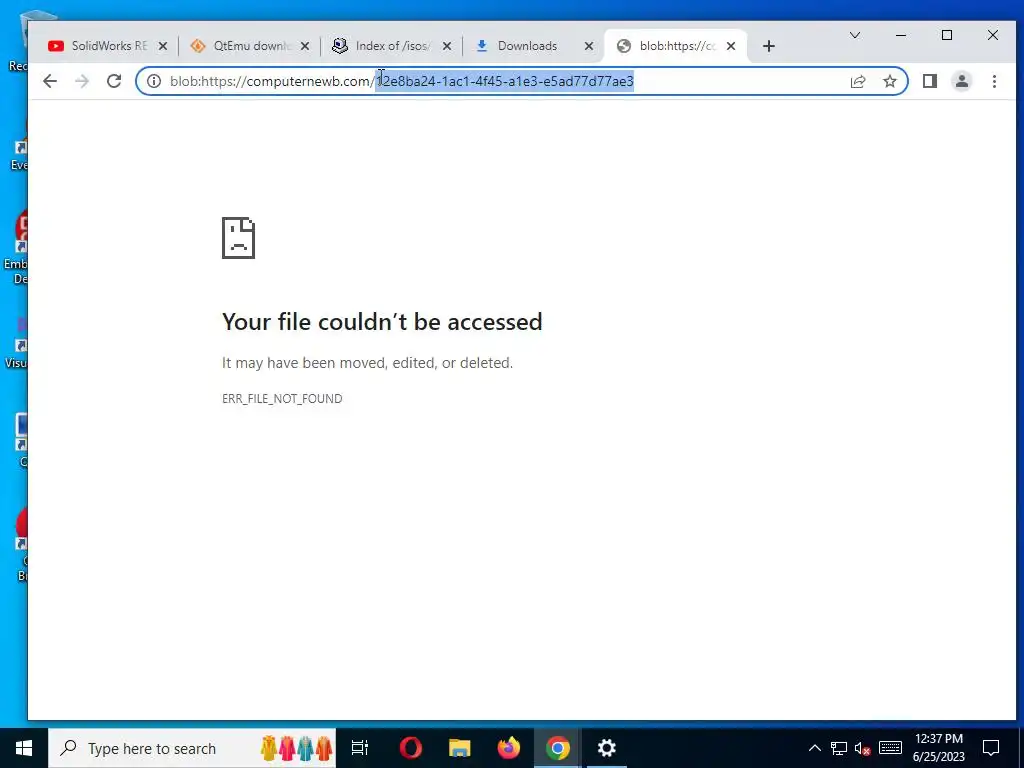The height and width of the screenshot is (768, 1024).
Task: Click the "Your file couldn't be accessed" heading
Action: coord(382,321)
